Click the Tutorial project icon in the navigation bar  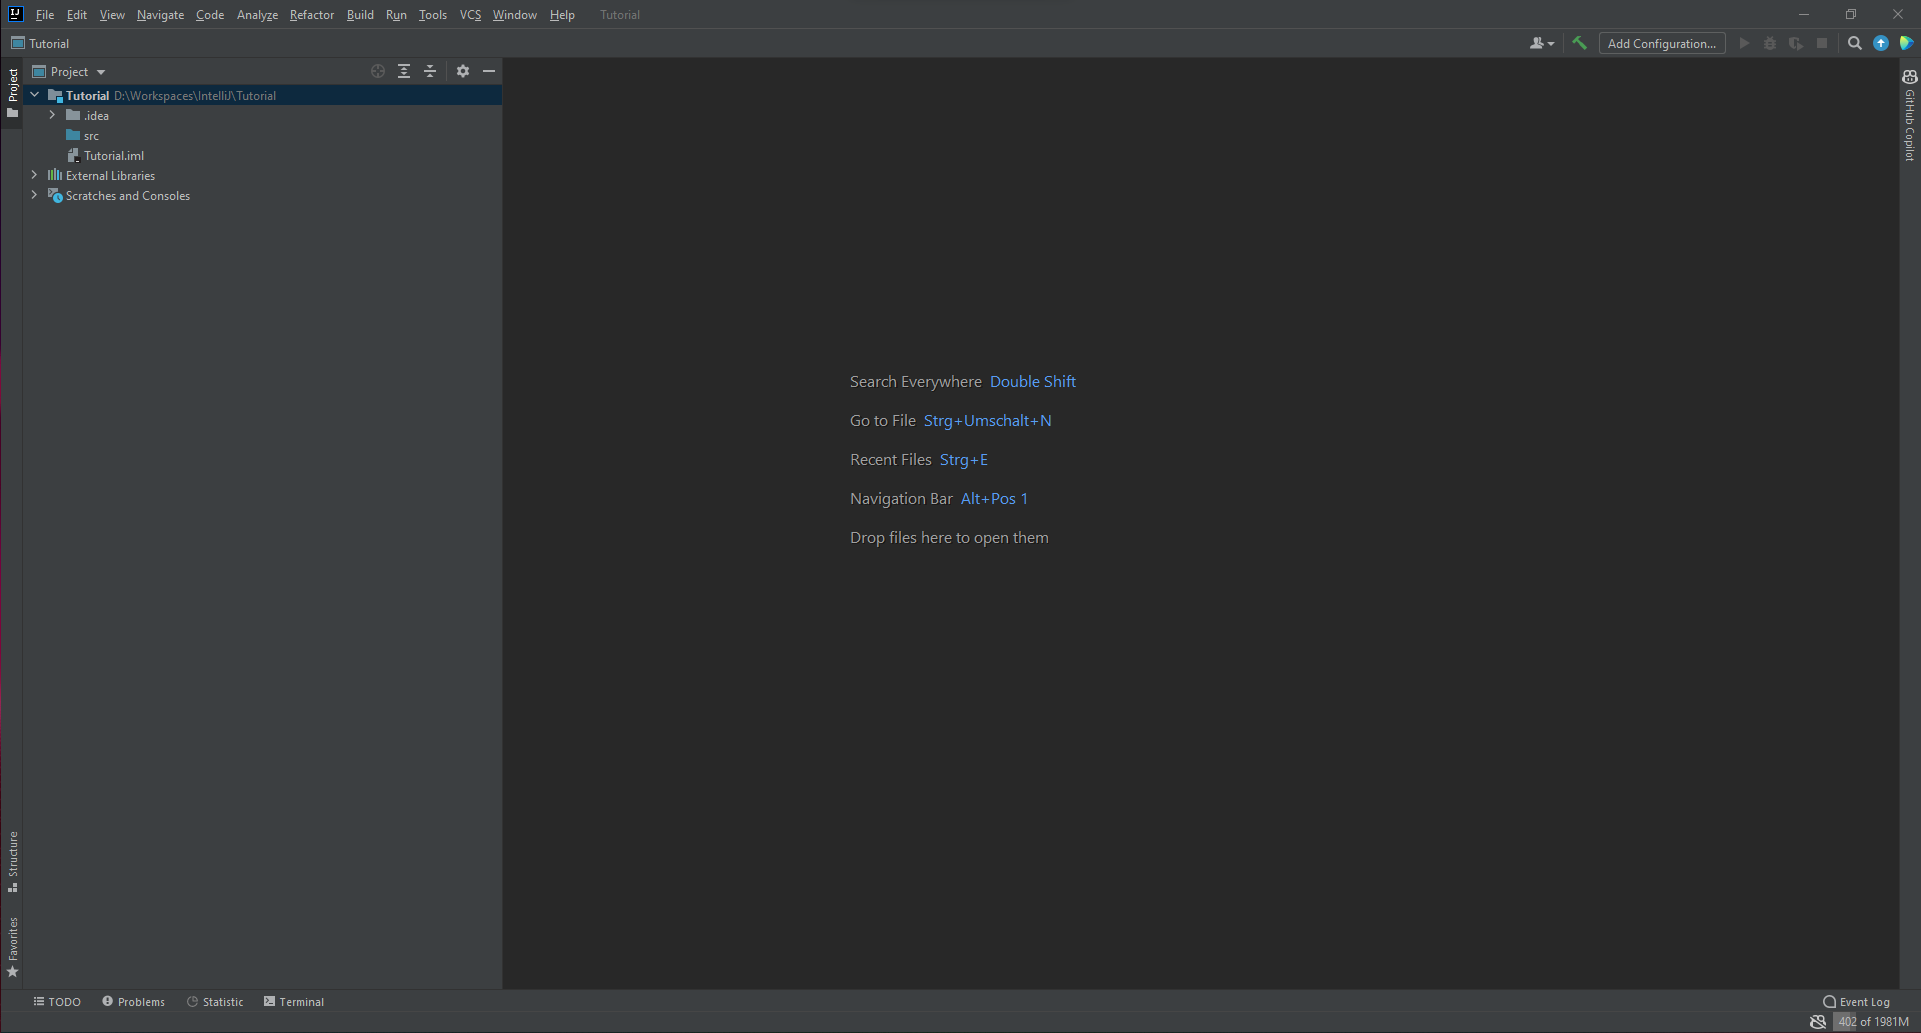(18, 43)
